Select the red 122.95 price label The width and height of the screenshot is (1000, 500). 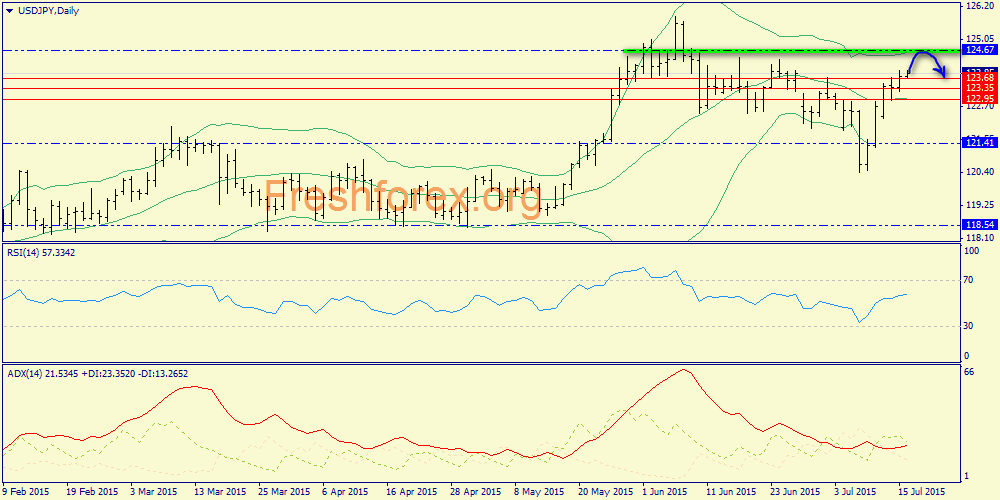coord(980,99)
